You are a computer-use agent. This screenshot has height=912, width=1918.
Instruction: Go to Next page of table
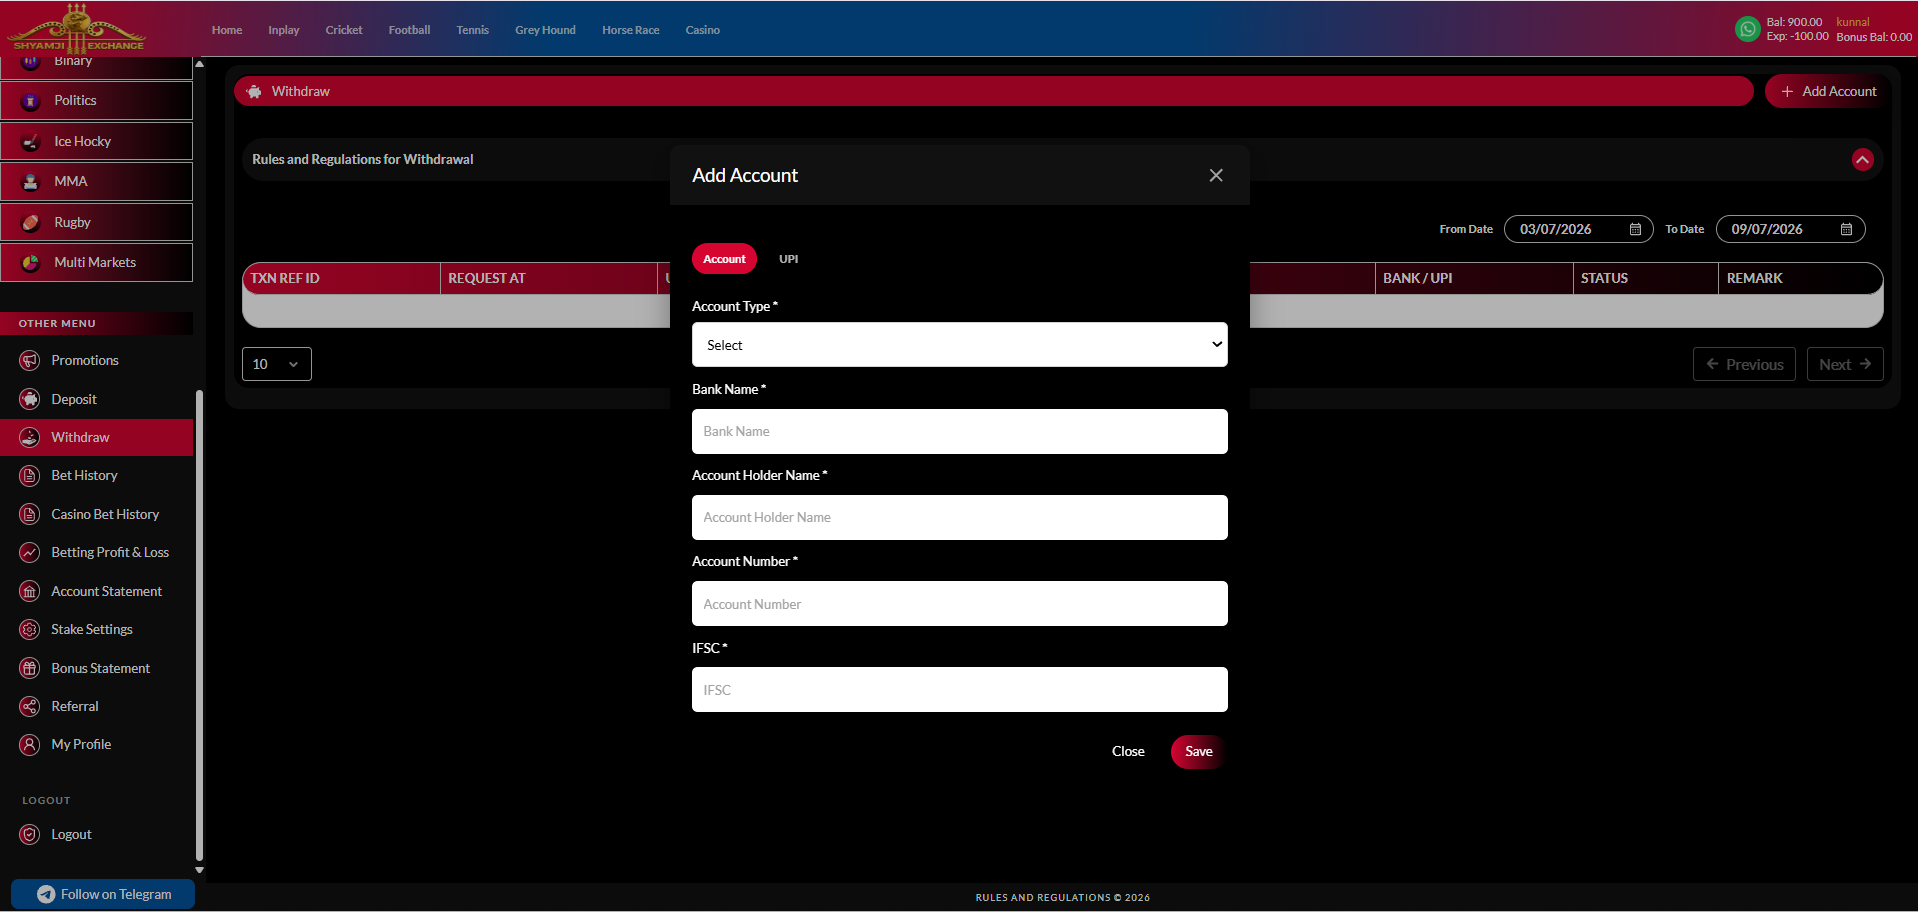pos(1845,364)
